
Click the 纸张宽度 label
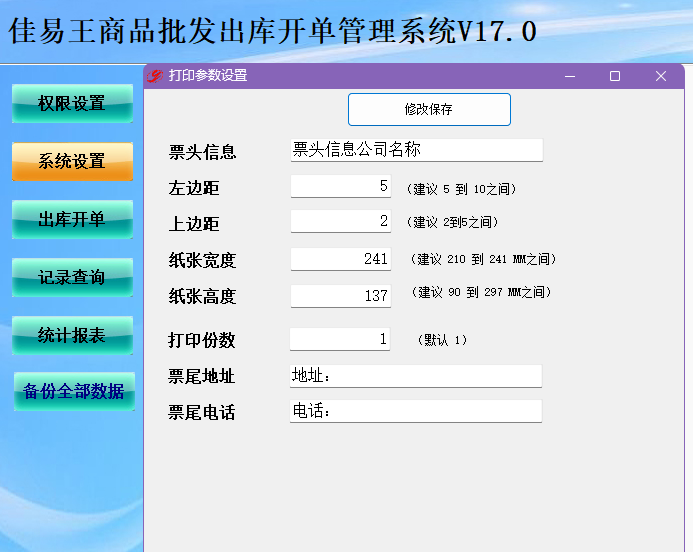(202, 260)
